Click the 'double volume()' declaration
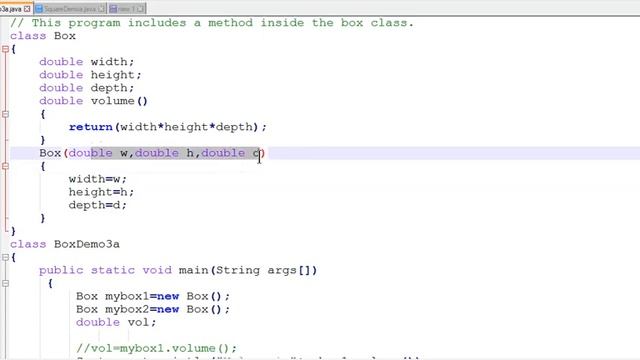The width and height of the screenshot is (640, 360). pos(93,101)
